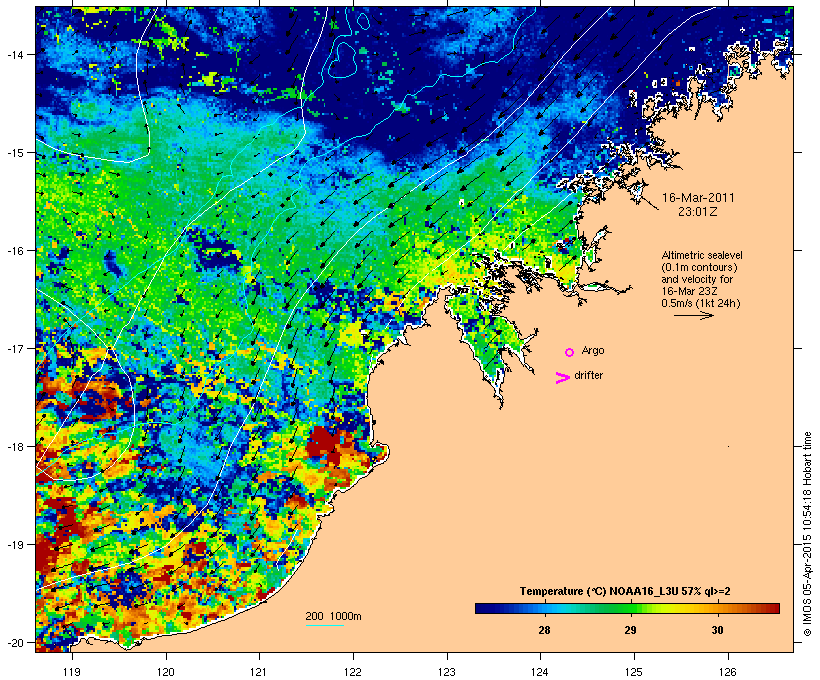Click the latitude label '-19'
Viewport: 820px width, 680px height.
pos(14,545)
